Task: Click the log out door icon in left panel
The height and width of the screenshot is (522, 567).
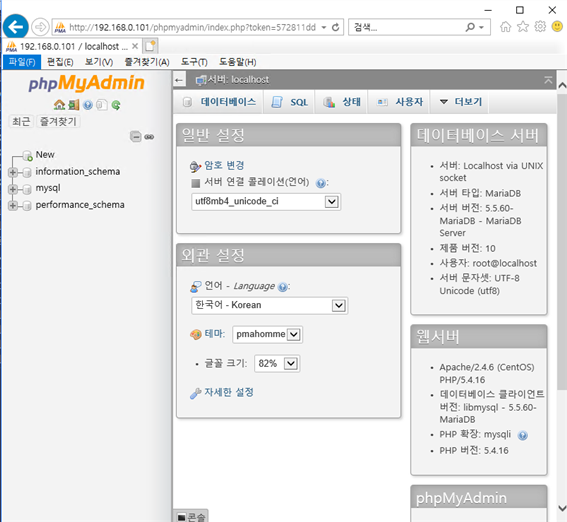Action: pyautogui.click(x=74, y=105)
